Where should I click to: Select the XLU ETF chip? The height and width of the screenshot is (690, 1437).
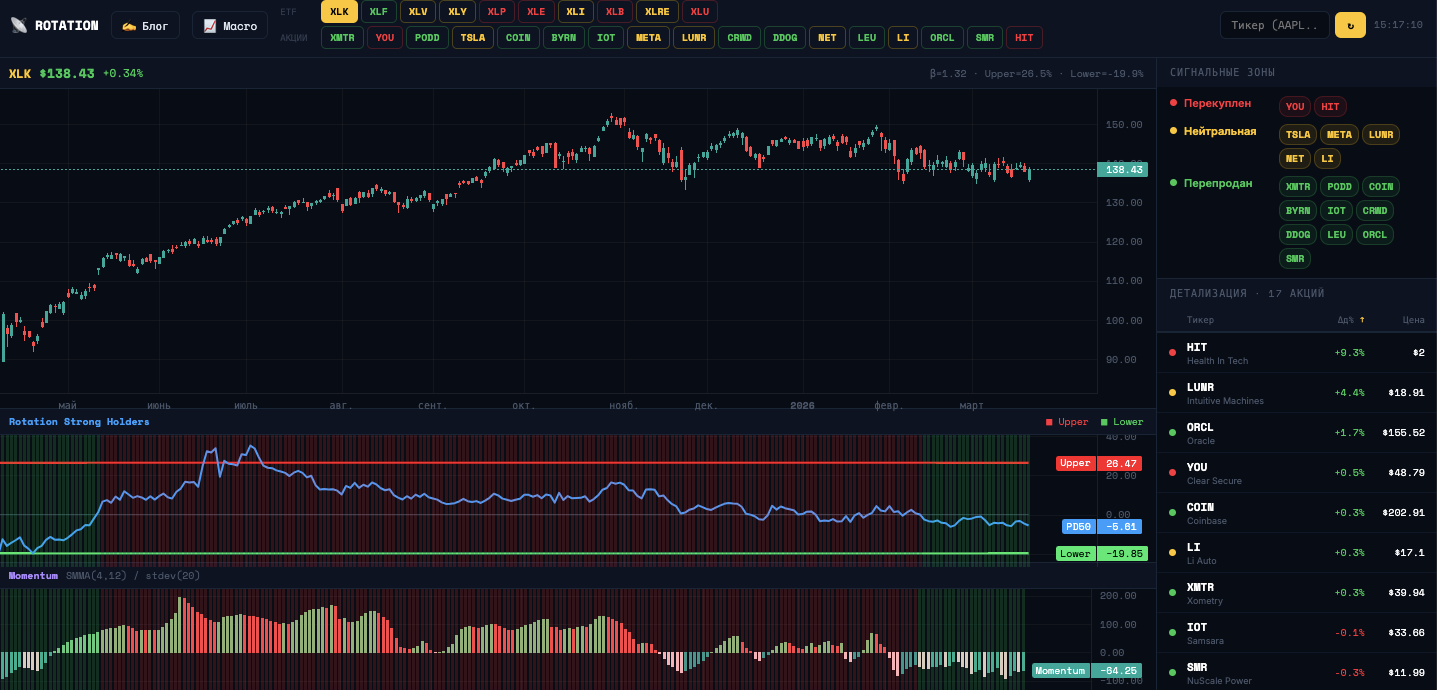(700, 12)
